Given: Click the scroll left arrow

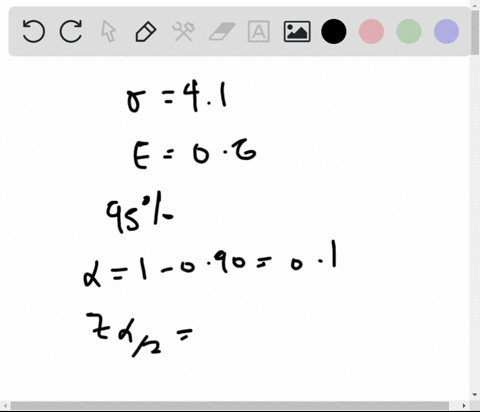Looking at the screenshot, I should pyautogui.click(x=6, y=406).
